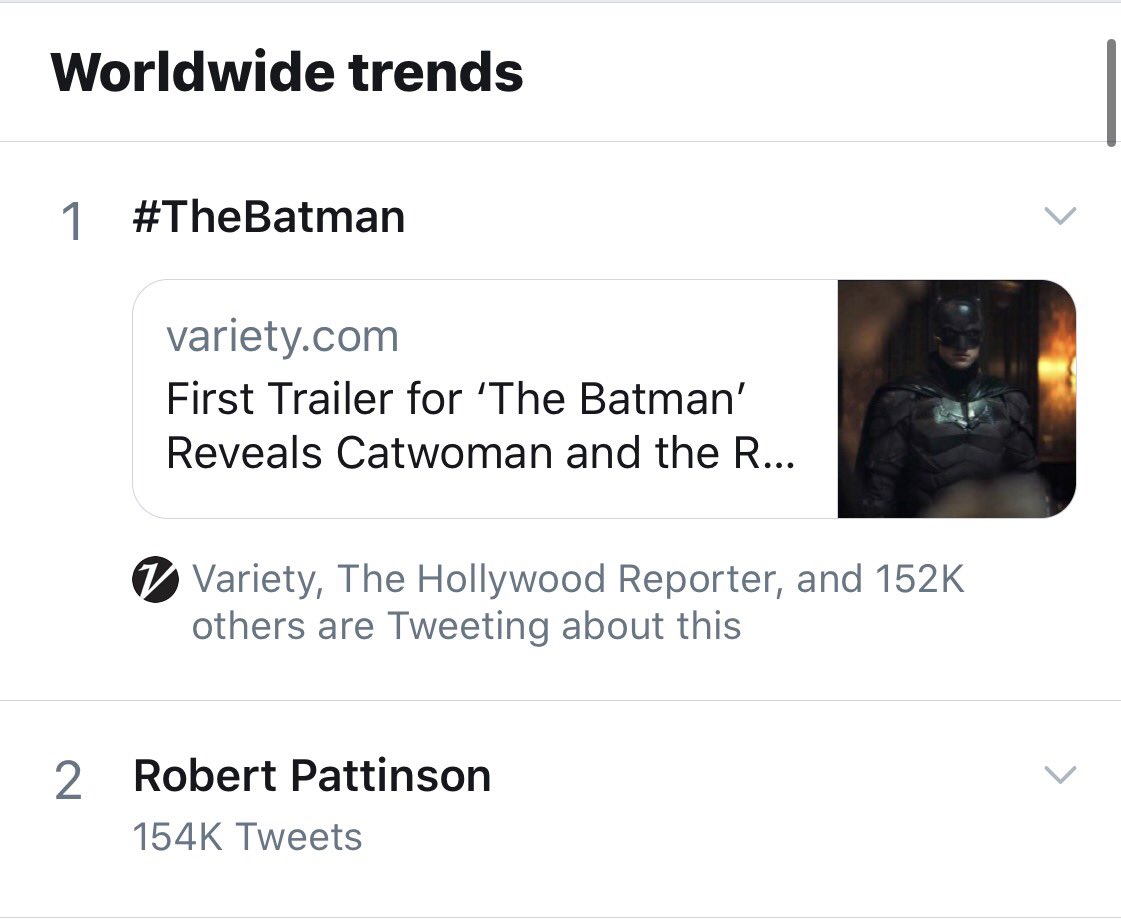Click the 152K tweeting count text

click(919, 578)
